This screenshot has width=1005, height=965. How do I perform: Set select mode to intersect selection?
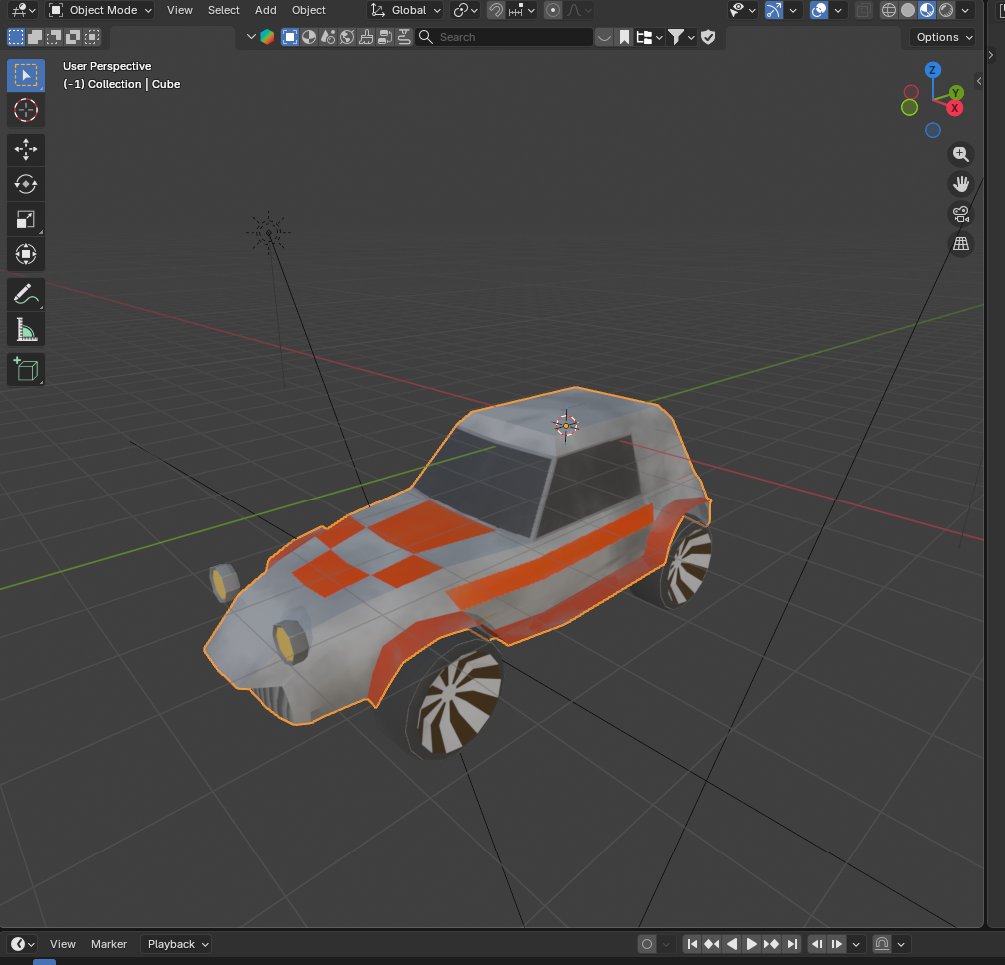[92, 37]
